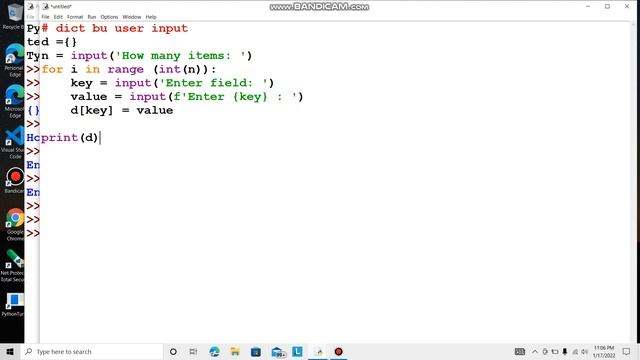Open the File menu in untitled editor

tap(45, 17)
